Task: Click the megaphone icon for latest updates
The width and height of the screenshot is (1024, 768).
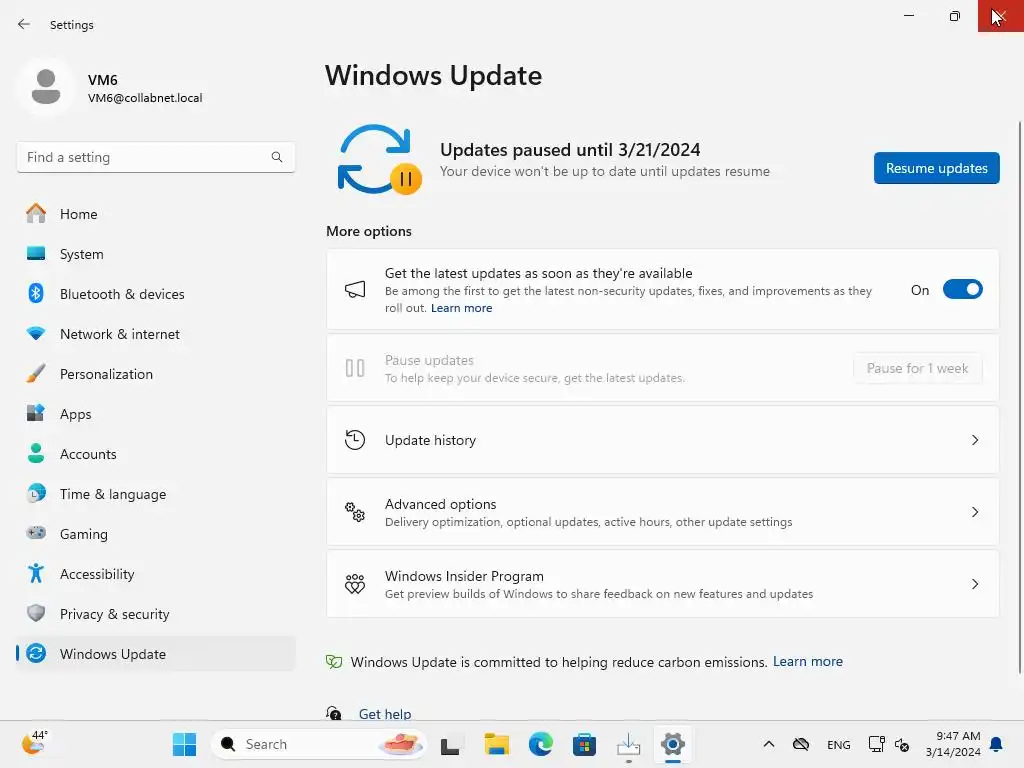Action: pos(355,289)
